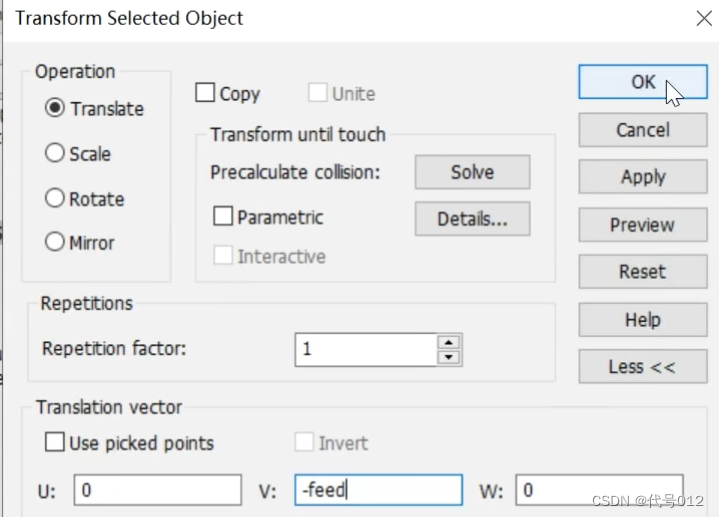This screenshot has width=719, height=517.
Task: Click the Preview button
Action: pos(642,225)
